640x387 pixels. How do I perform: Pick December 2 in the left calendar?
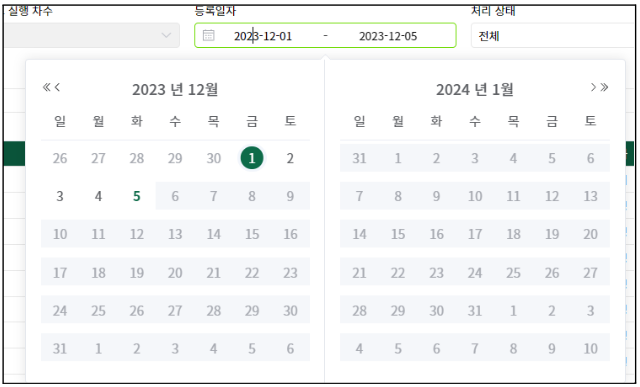click(x=290, y=158)
